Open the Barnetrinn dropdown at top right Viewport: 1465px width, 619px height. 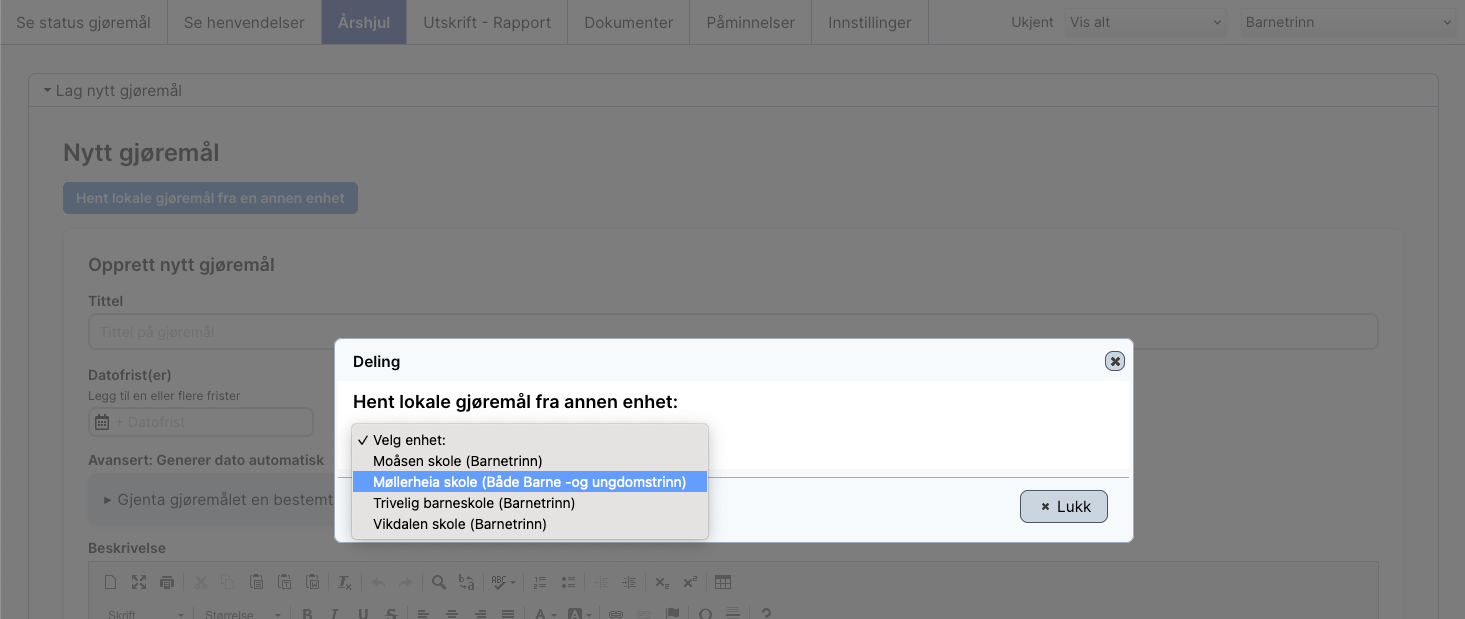1348,22
